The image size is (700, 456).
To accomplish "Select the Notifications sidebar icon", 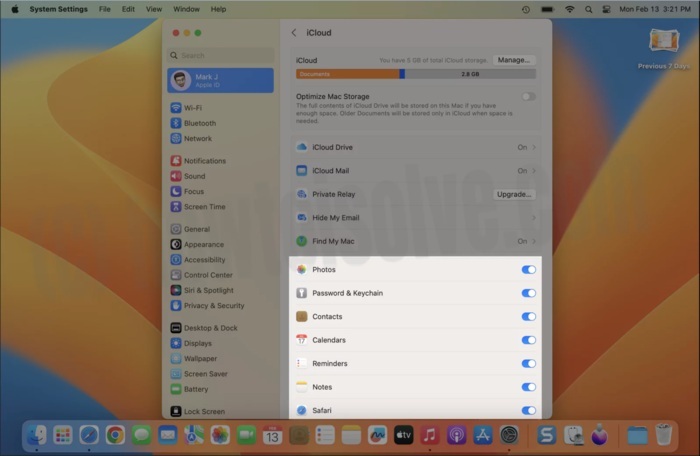I will 176,161.
